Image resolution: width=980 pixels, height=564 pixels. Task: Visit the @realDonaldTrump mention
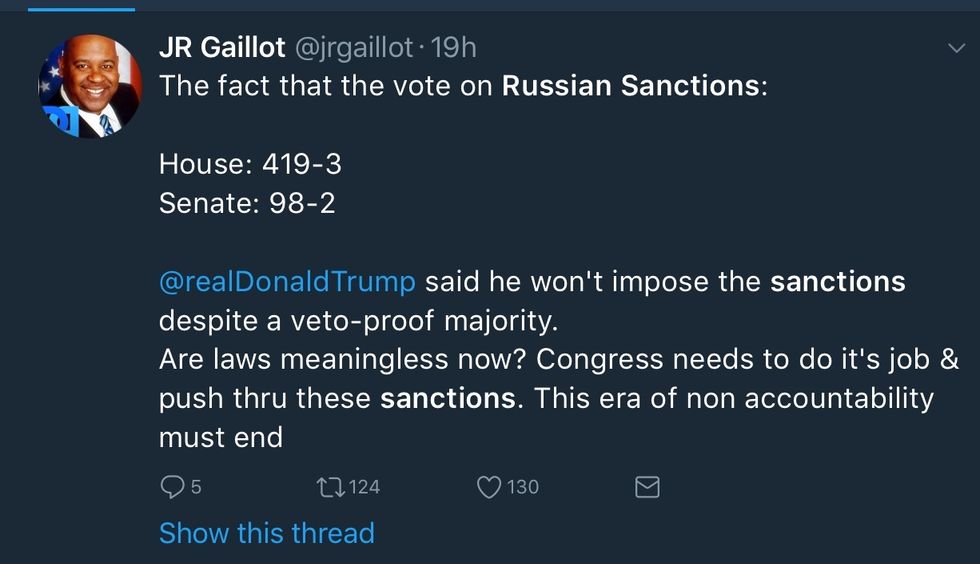click(x=287, y=281)
